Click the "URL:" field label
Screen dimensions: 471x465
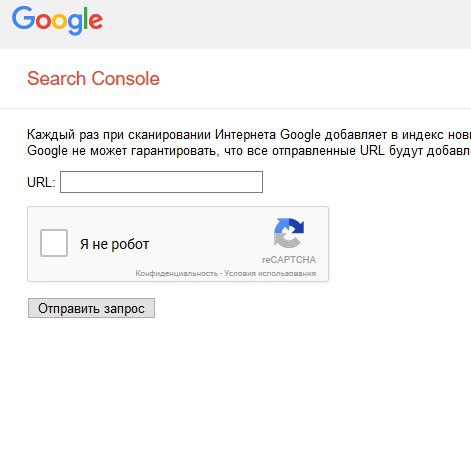coord(41,182)
